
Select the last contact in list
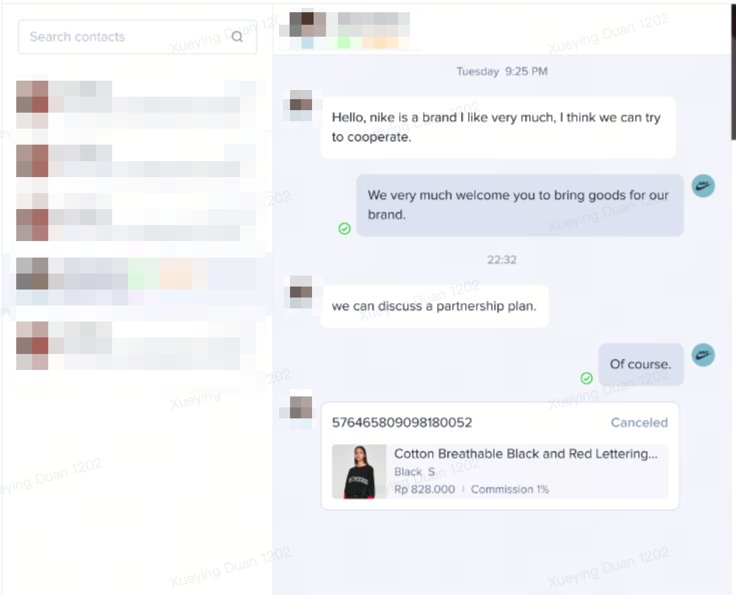click(x=136, y=346)
